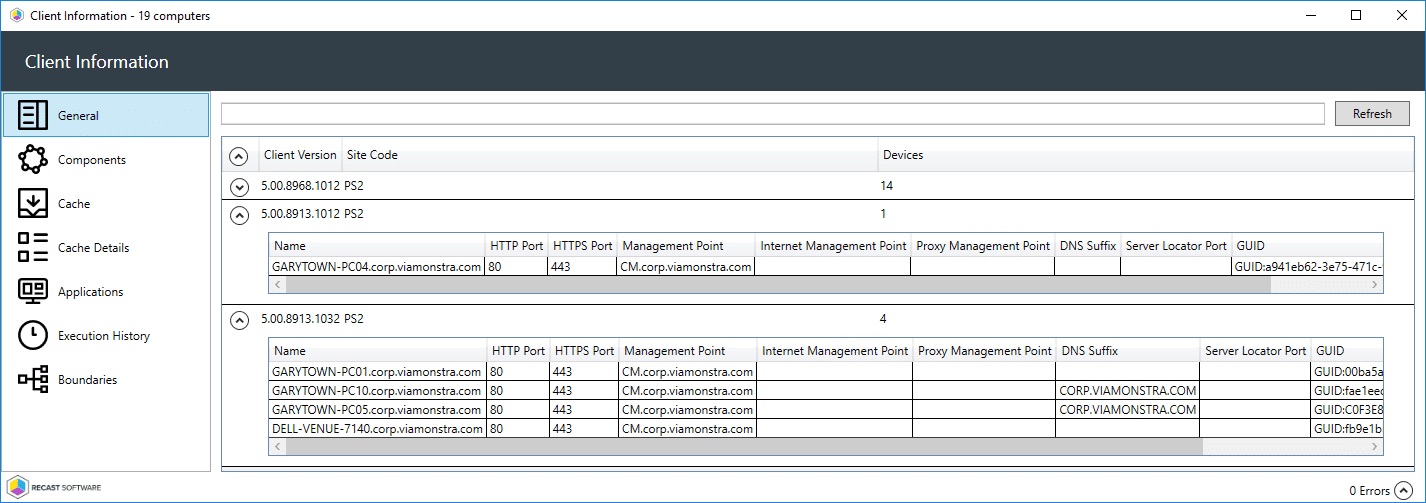Click GUID cell of DELL-VENUE-7140 row
1426x503 pixels.
pyautogui.click(x=1348, y=429)
